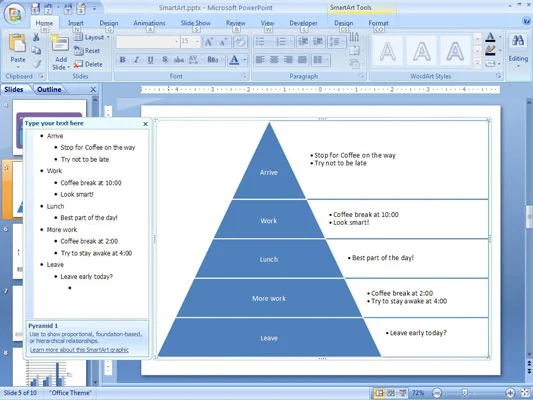Toggle bold formatting
This screenshot has height=400, width=533.
(x=123, y=60)
